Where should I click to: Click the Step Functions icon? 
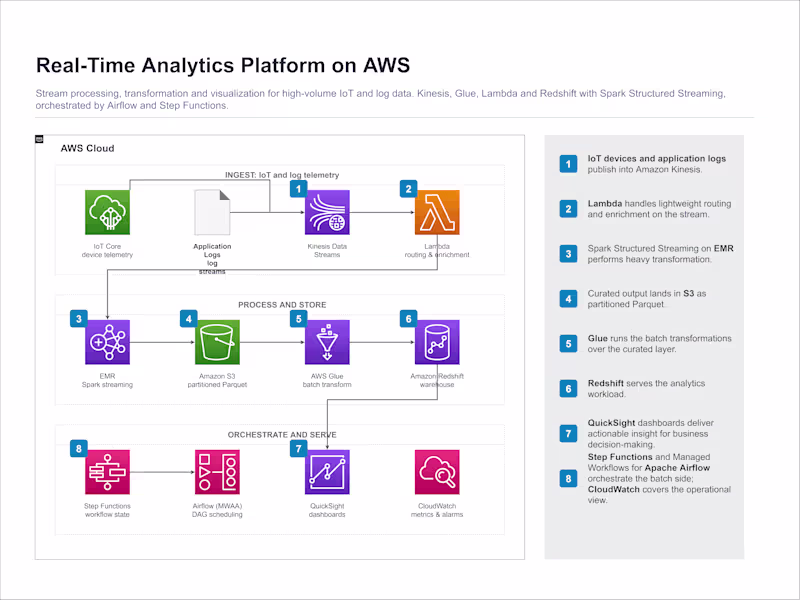[107, 472]
